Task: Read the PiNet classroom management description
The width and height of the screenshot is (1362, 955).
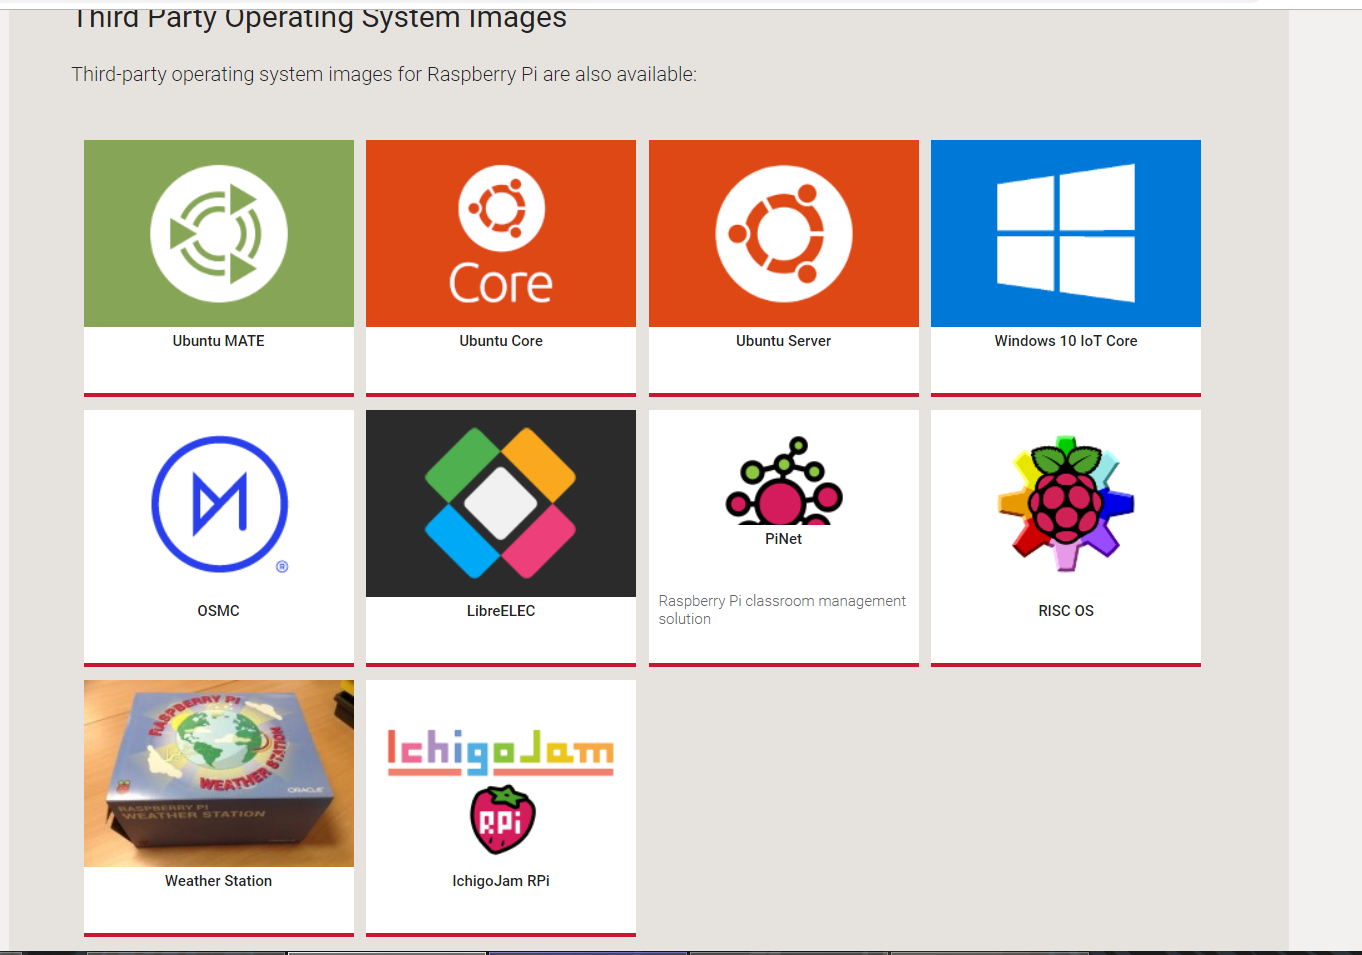Action: (782, 610)
